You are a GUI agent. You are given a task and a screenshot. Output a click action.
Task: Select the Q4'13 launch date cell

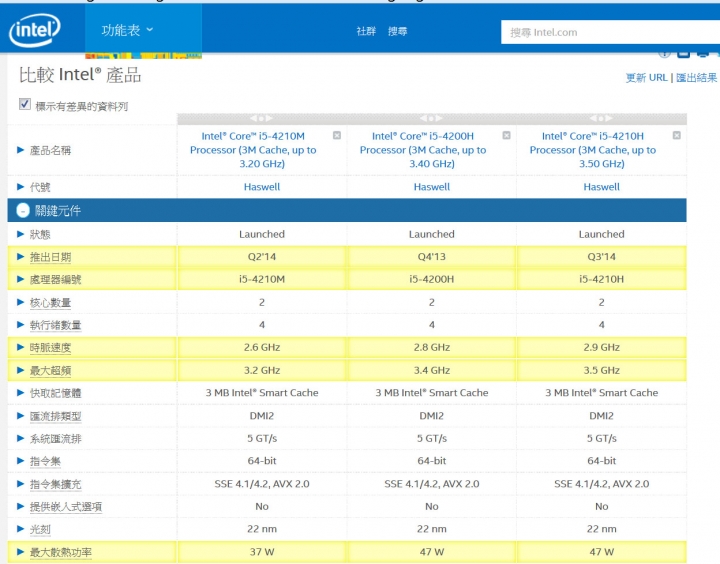(432, 256)
